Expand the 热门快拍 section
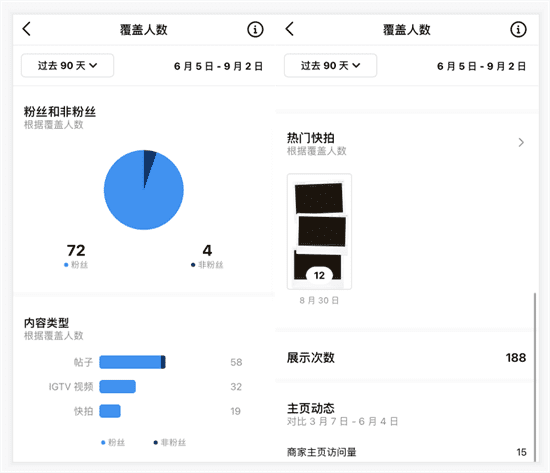This screenshot has height=473, width=550. coord(407,143)
